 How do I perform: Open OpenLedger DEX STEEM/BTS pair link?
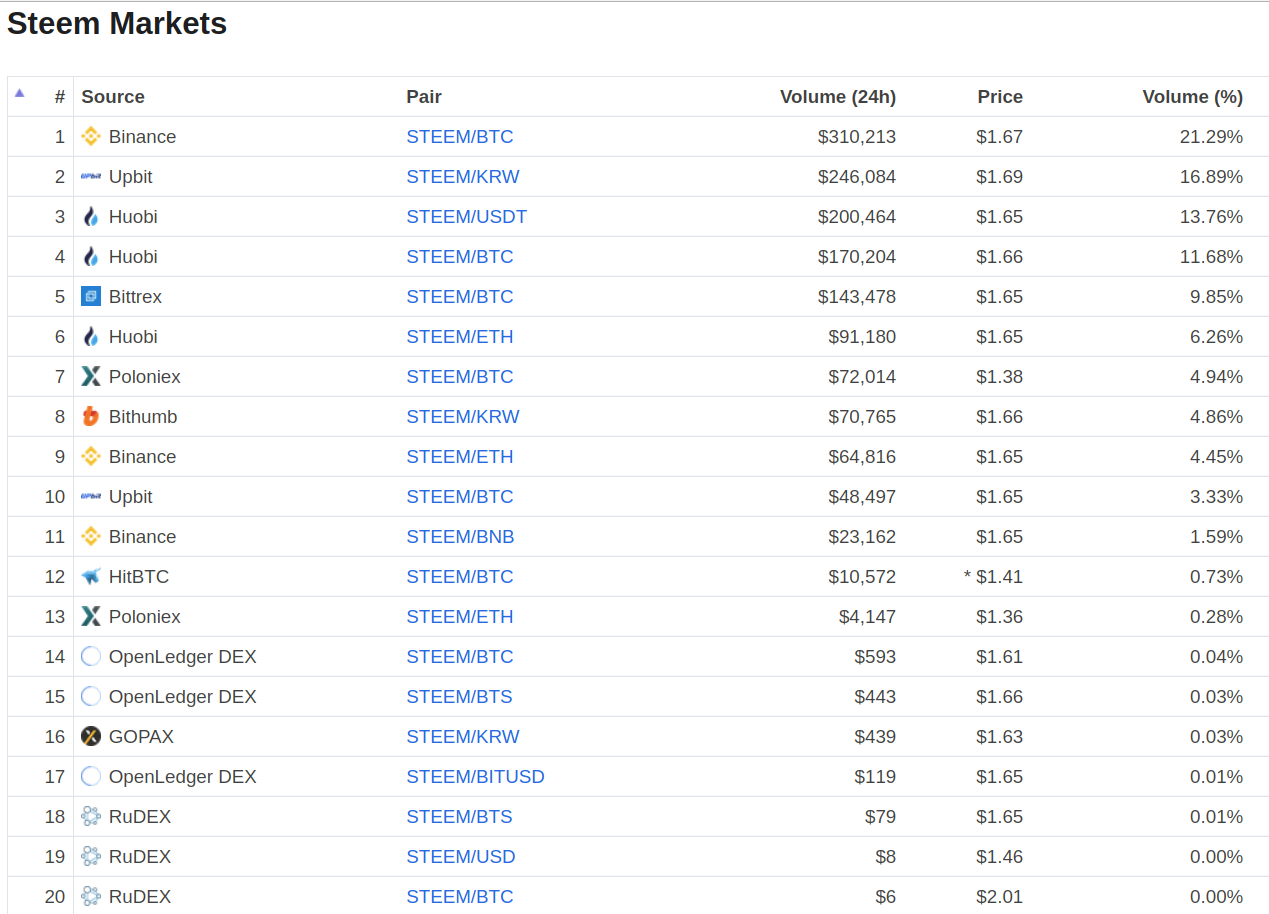pyautogui.click(x=460, y=697)
